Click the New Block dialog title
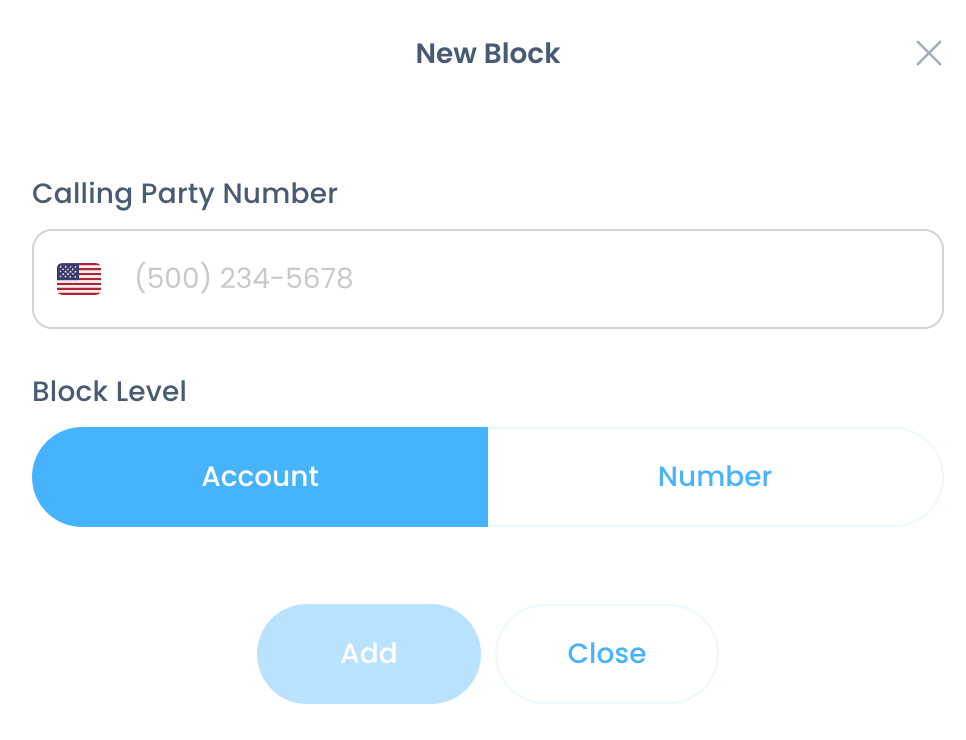The width and height of the screenshot is (966, 740). (x=488, y=54)
